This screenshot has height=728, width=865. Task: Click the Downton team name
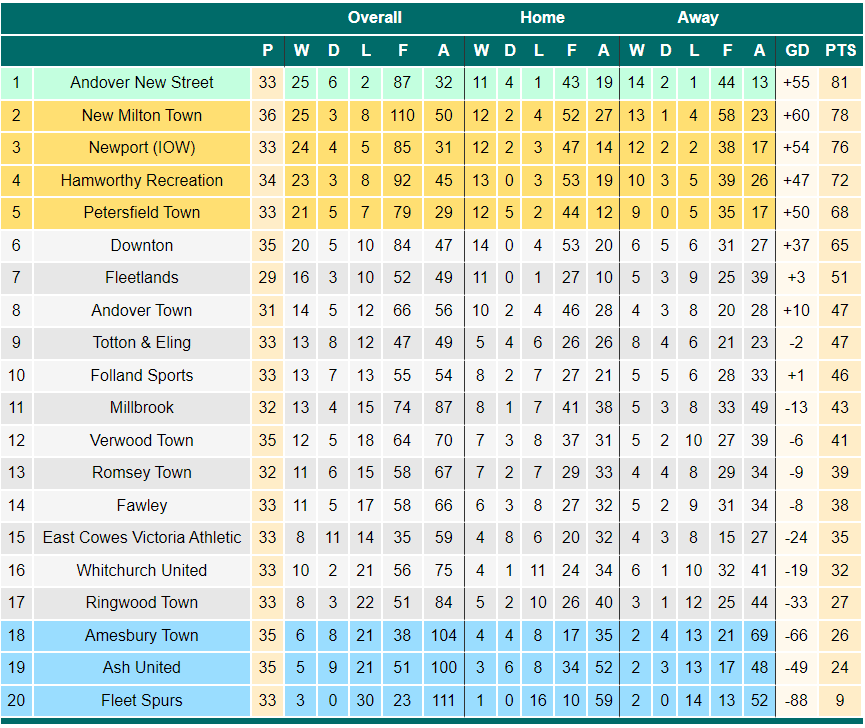(142, 245)
